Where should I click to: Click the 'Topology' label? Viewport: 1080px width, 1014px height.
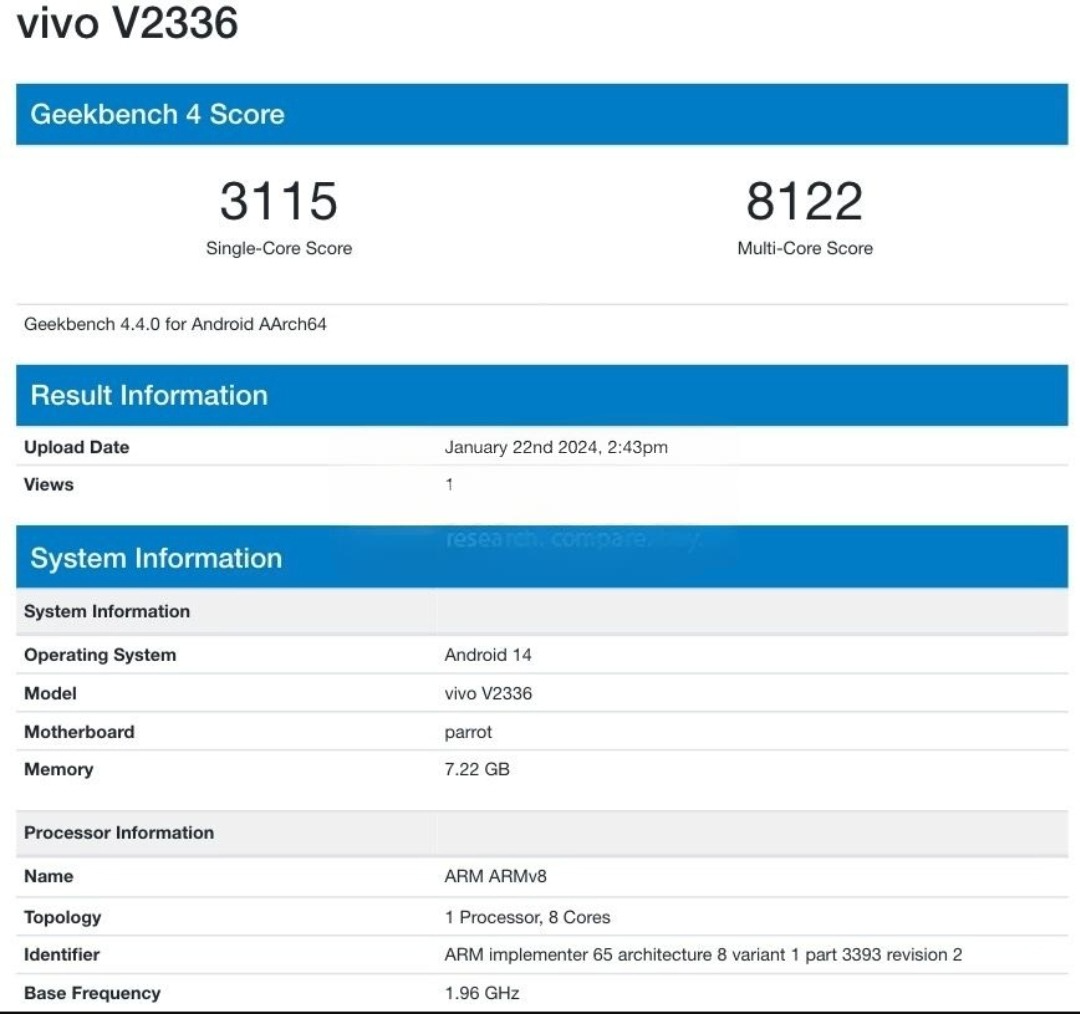coord(63,918)
